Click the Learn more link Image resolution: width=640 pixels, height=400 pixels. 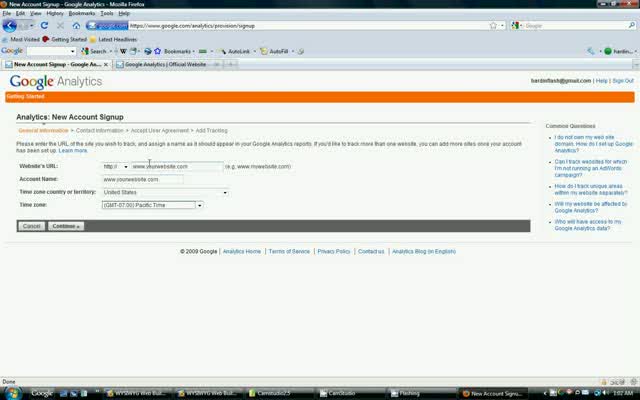tap(73, 151)
